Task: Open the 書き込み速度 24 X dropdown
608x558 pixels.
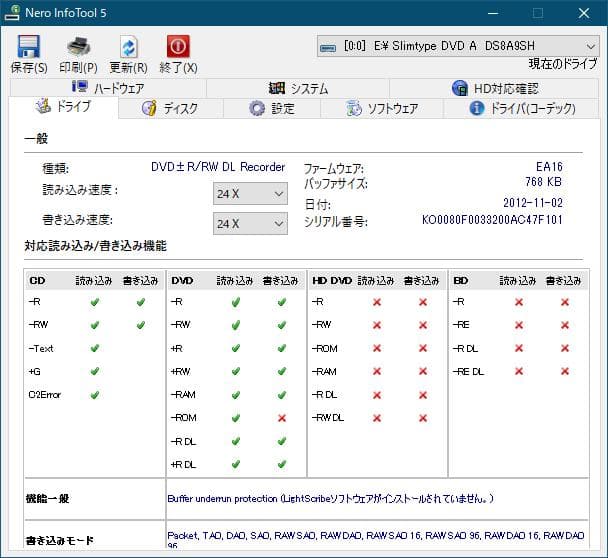Action: [x=250, y=224]
